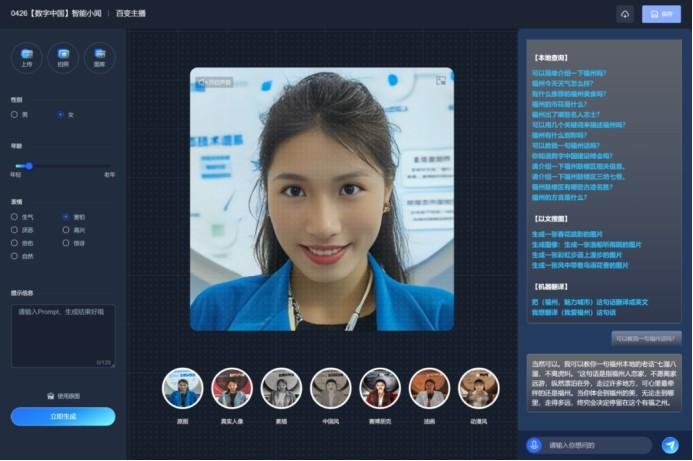The image size is (693, 461).
Task: Click the 使用原图 icon above generate button
Action: click(50, 396)
